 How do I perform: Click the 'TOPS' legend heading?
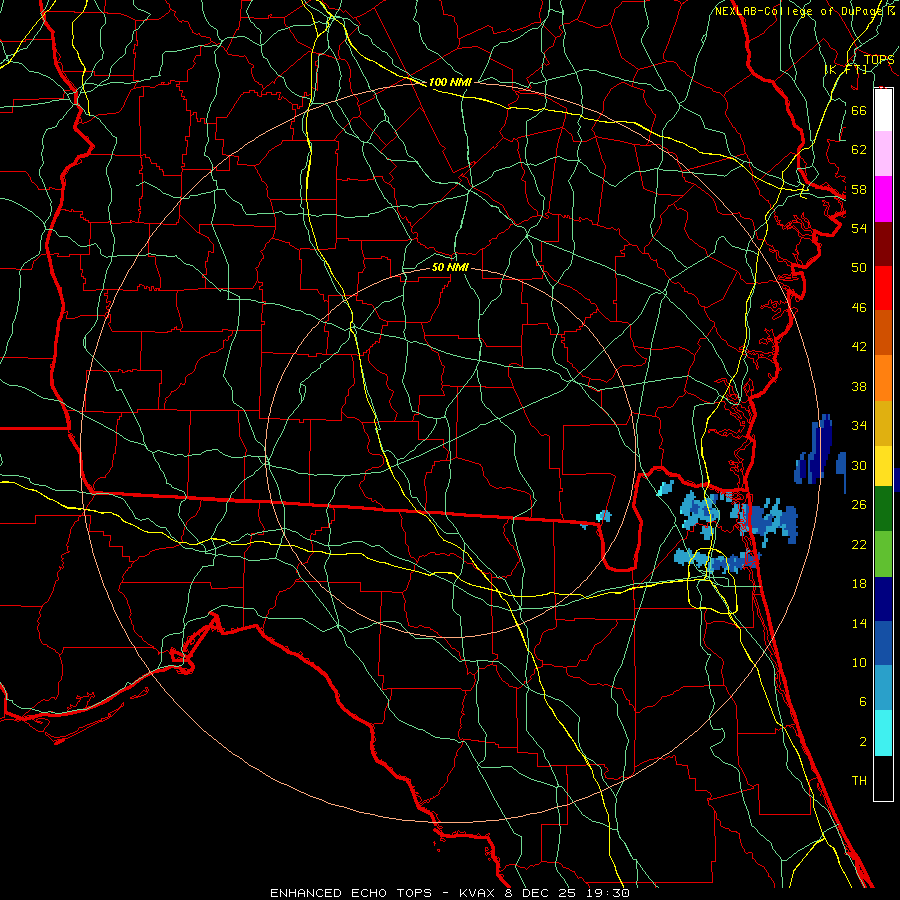[x=879, y=60]
